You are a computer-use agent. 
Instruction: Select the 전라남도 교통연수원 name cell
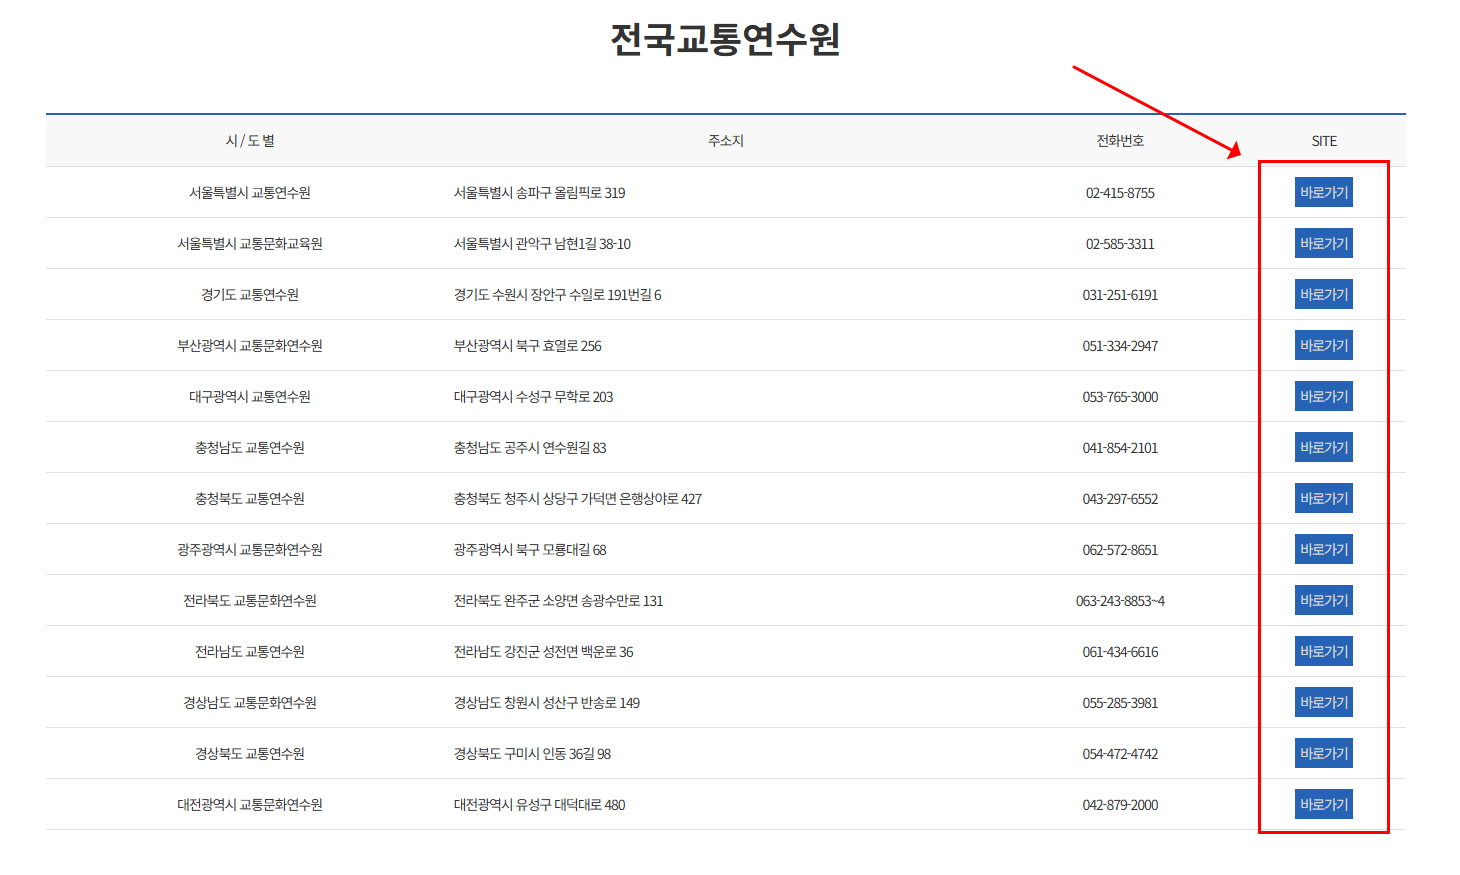250,651
